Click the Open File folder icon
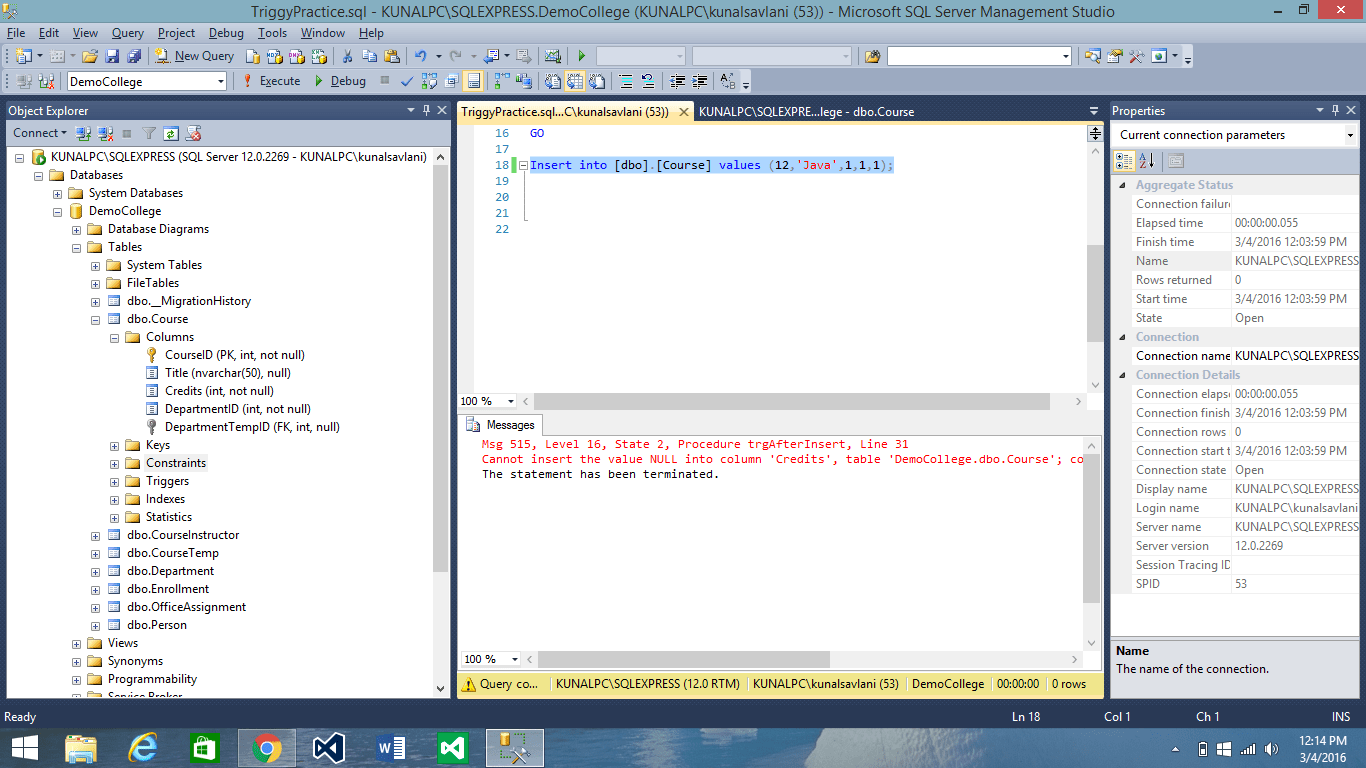Viewport: 1366px width, 768px height. coord(90,56)
